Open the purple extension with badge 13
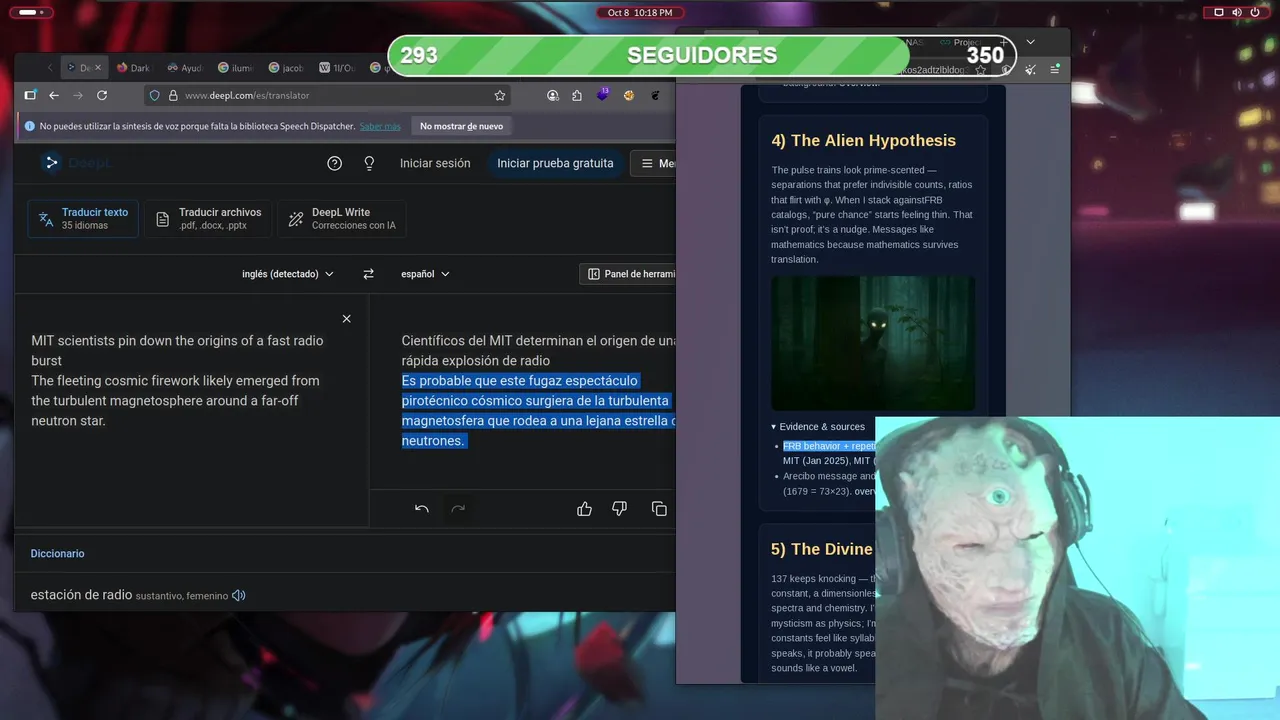 [x=603, y=95]
